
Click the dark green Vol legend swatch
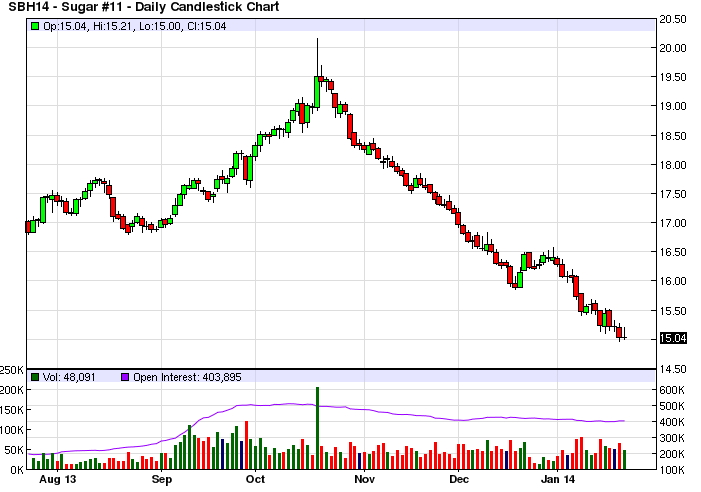pos(35,377)
